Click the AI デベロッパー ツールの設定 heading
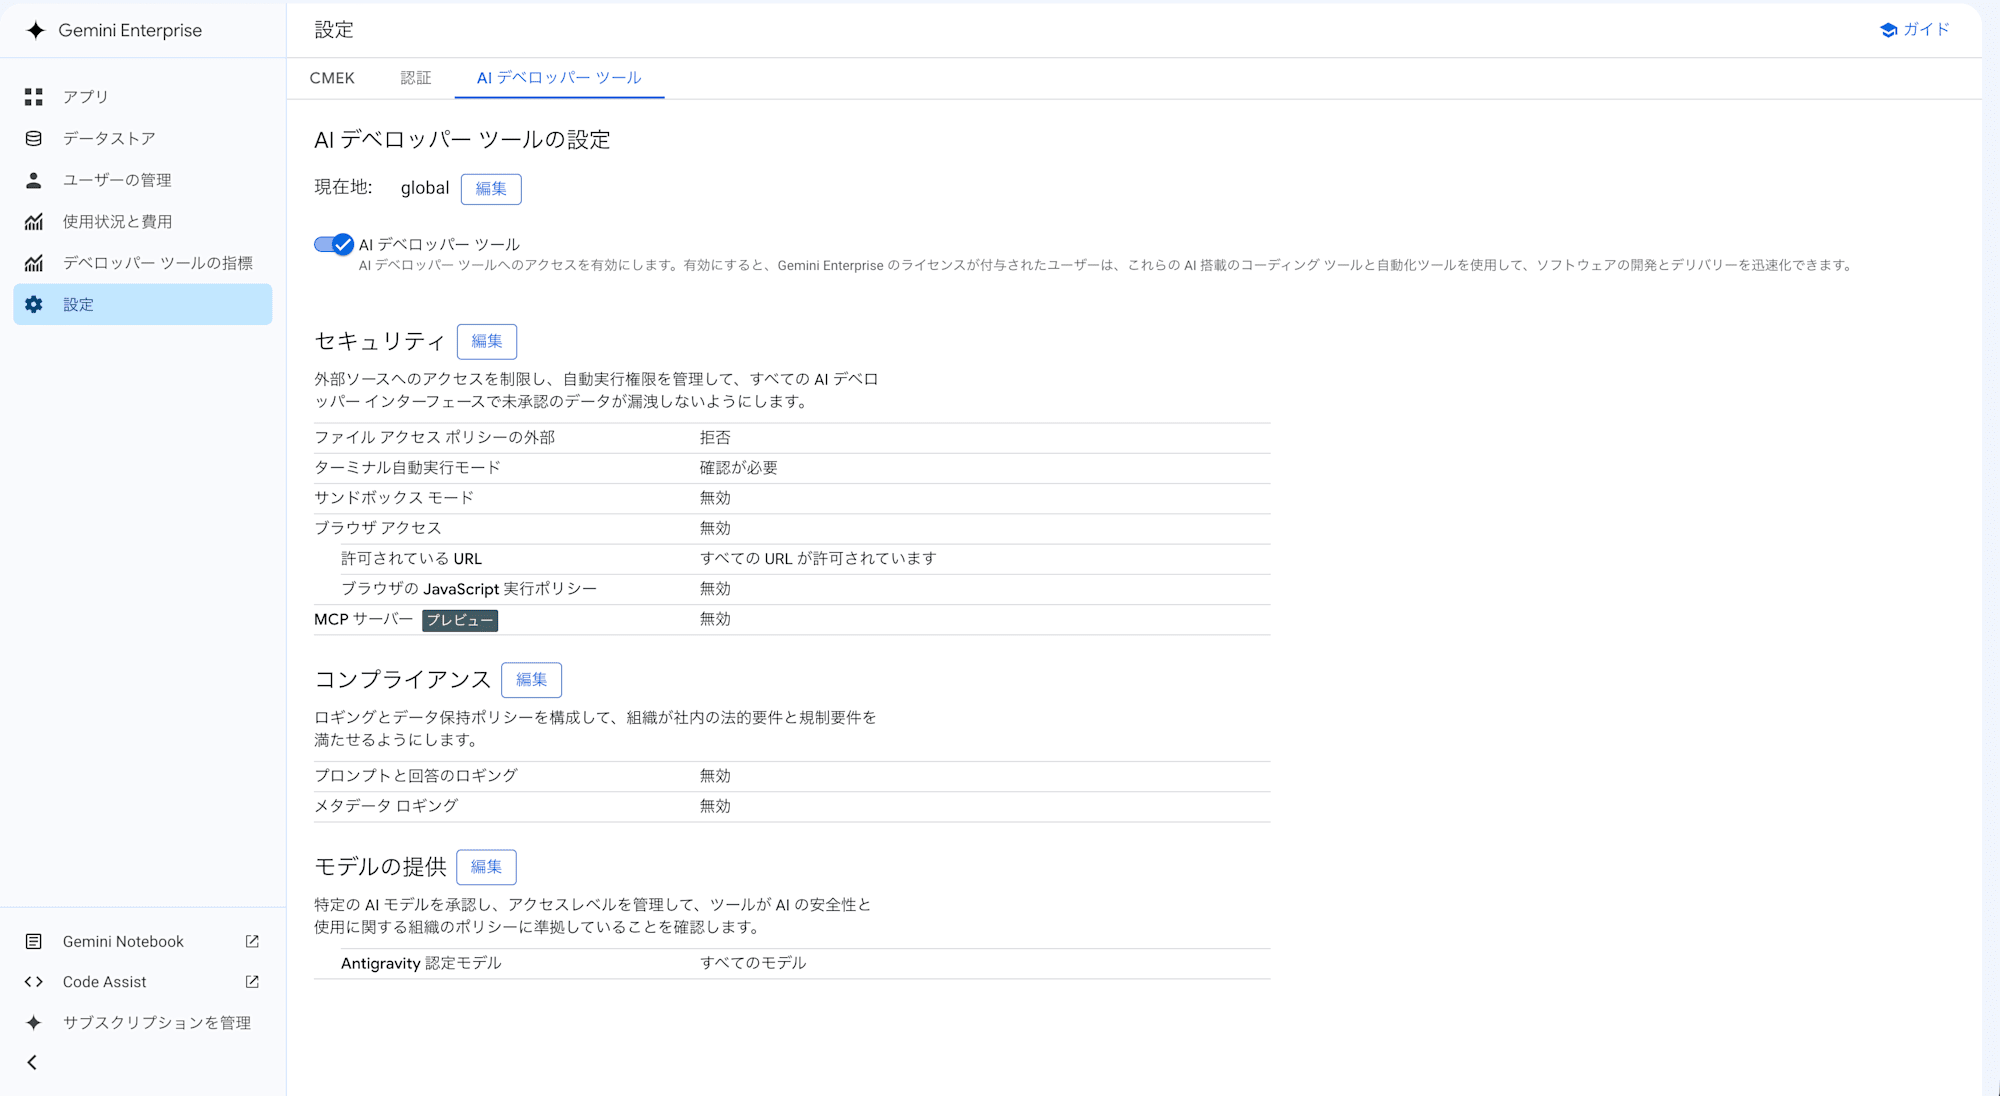 point(462,140)
